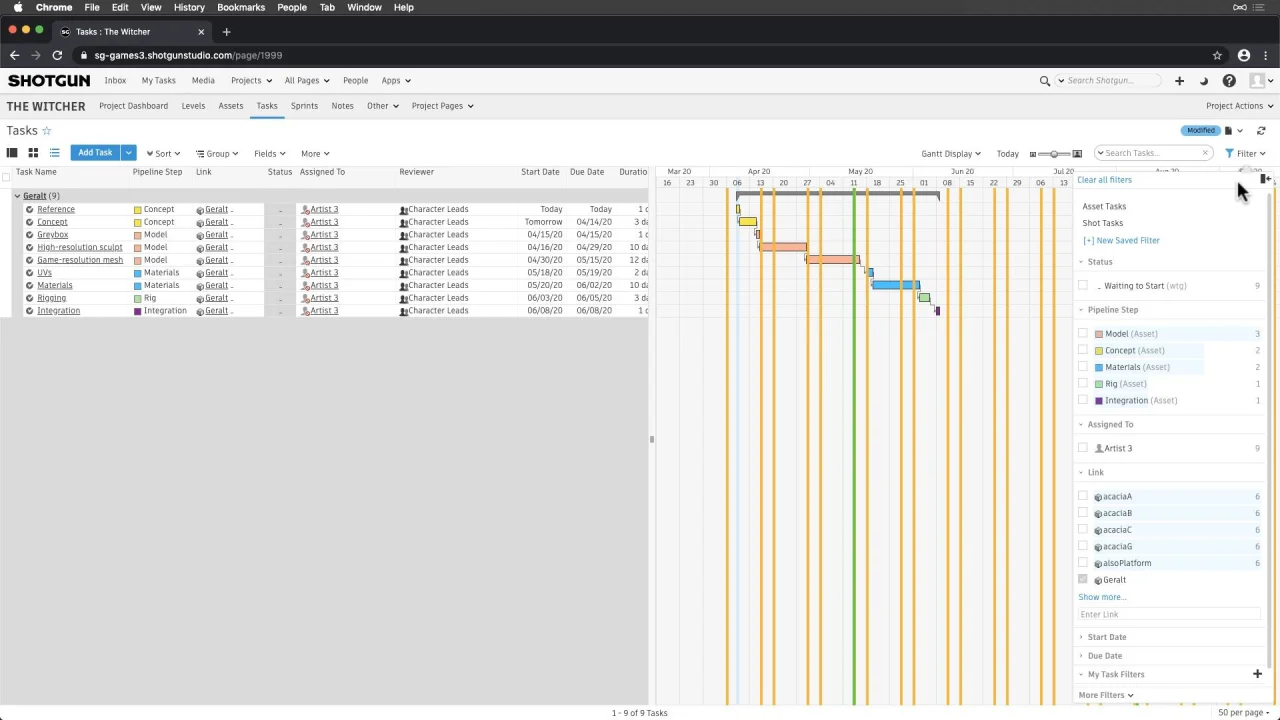The height and width of the screenshot is (720, 1280).
Task: Check the Concept pipeline step filter
Action: pos(1083,351)
